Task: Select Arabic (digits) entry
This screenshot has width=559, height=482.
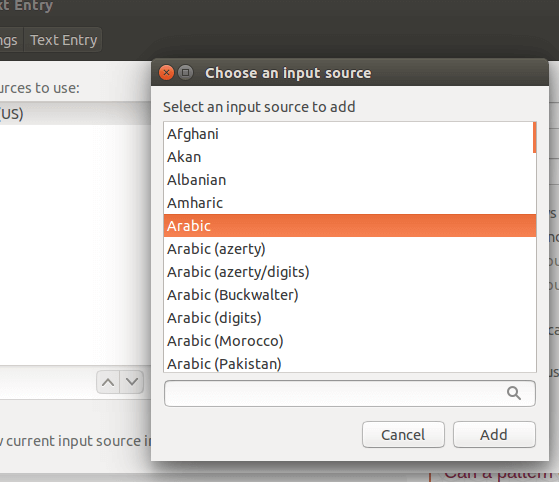Action: point(350,318)
